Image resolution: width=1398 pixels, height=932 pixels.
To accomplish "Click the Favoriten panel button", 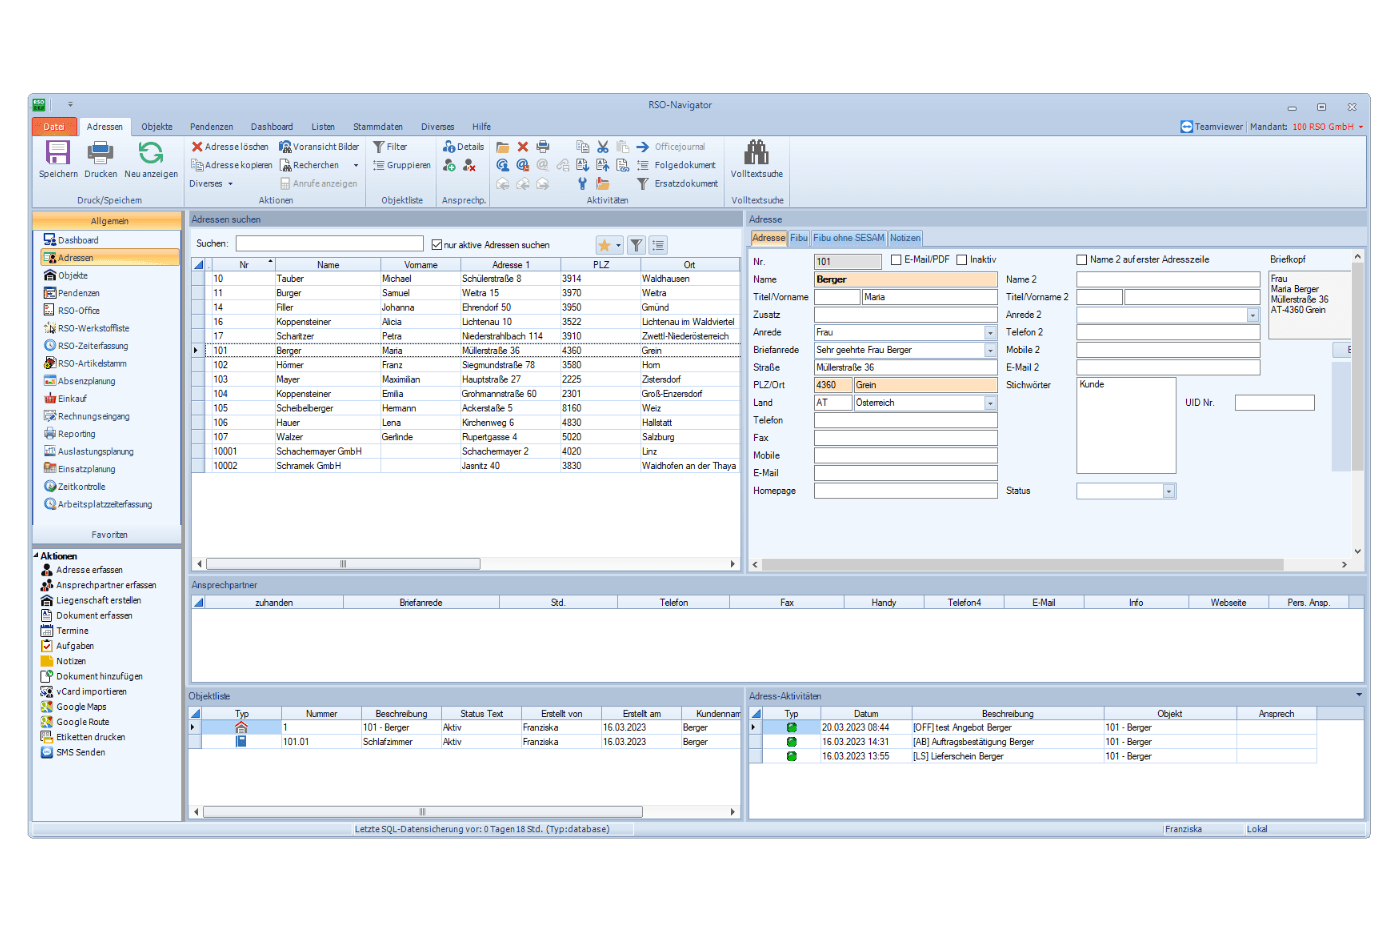I will click(108, 535).
